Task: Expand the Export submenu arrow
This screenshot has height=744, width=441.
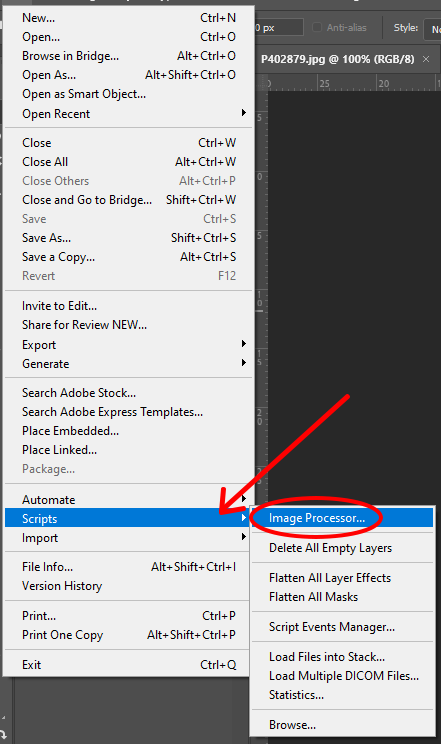Action: (x=244, y=344)
